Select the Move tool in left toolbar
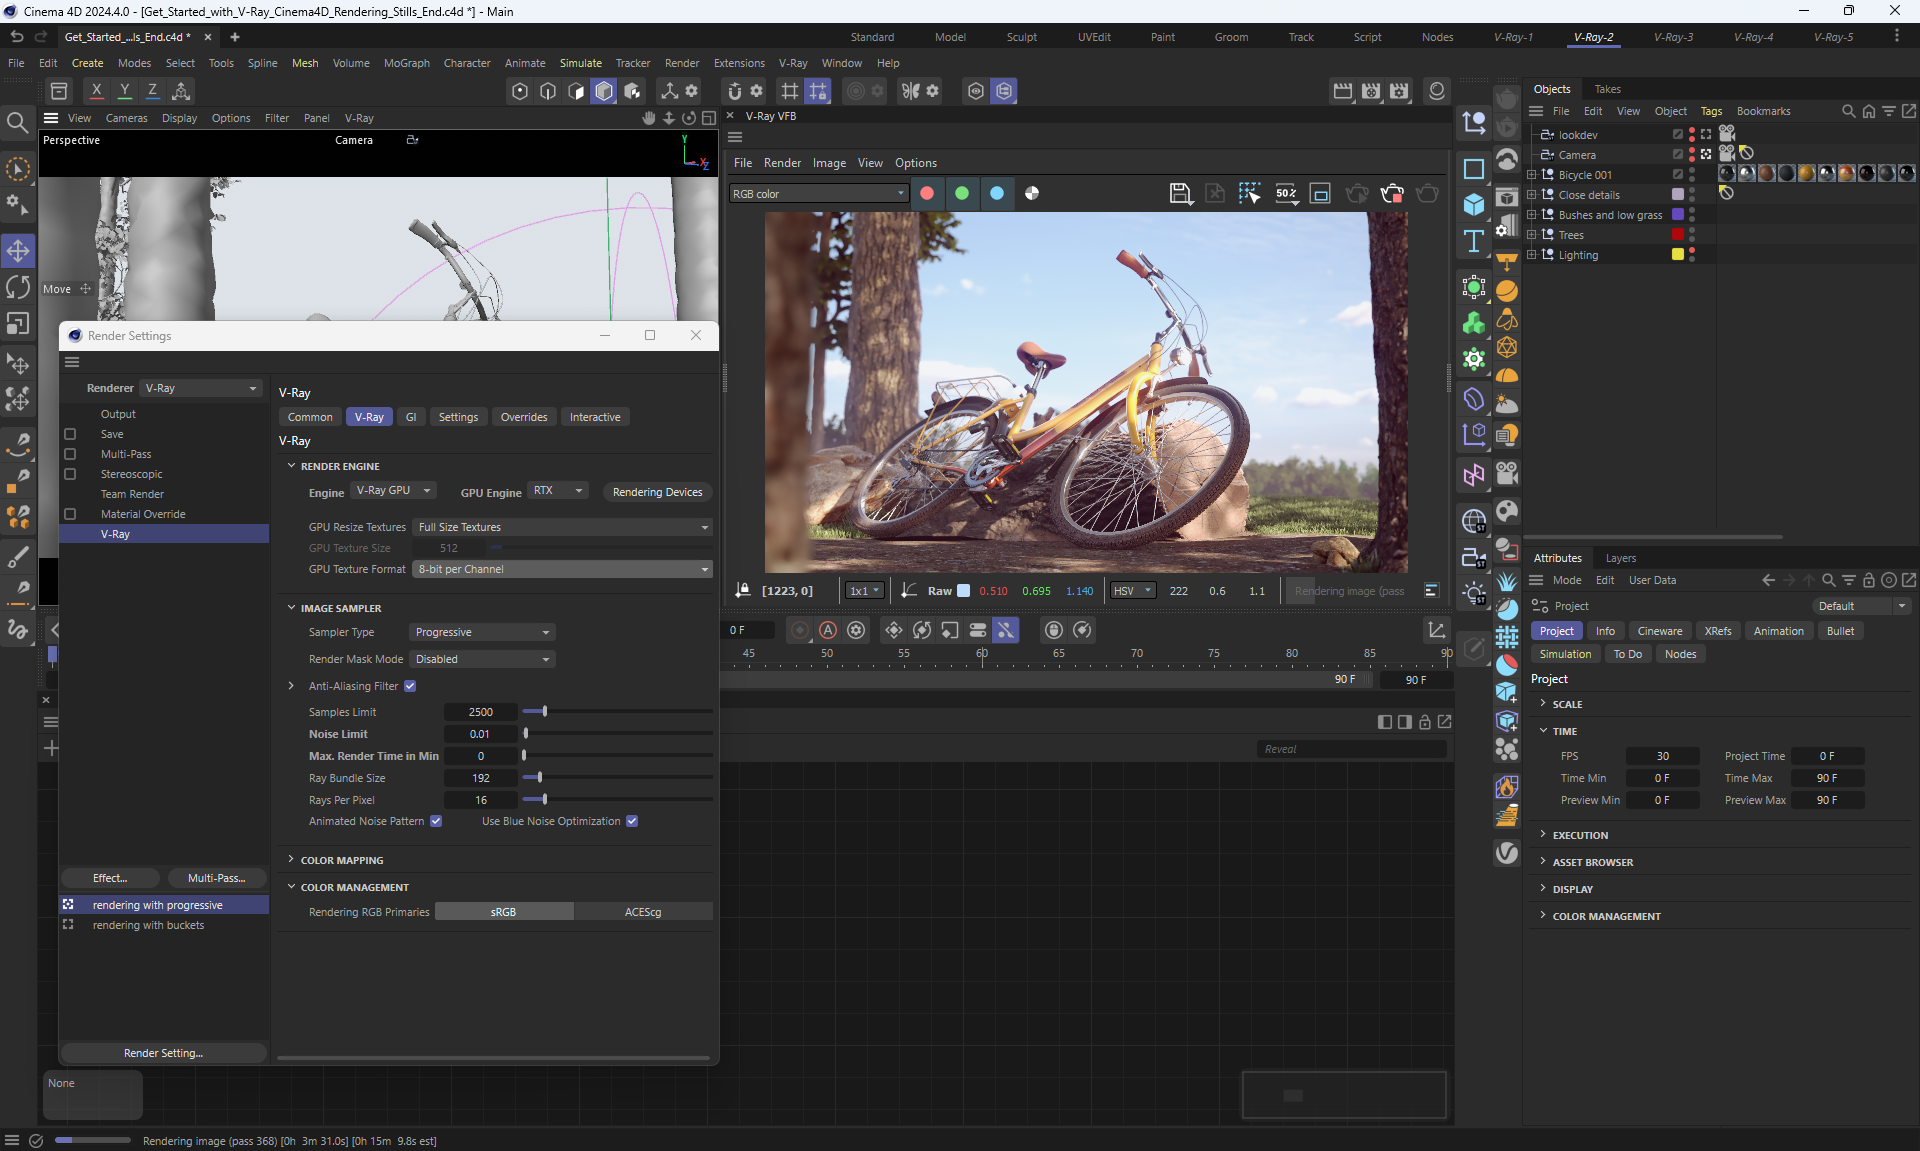The width and height of the screenshot is (1920, 1151). point(18,250)
